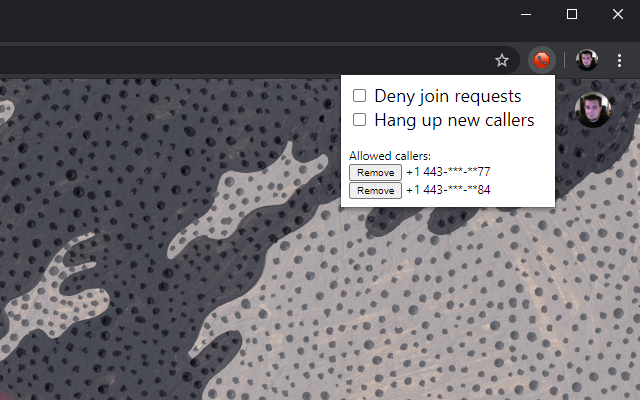The height and width of the screenshot is (400, 640).
Task: Open the red phone extension icon
Action: (x=542, y=60)
